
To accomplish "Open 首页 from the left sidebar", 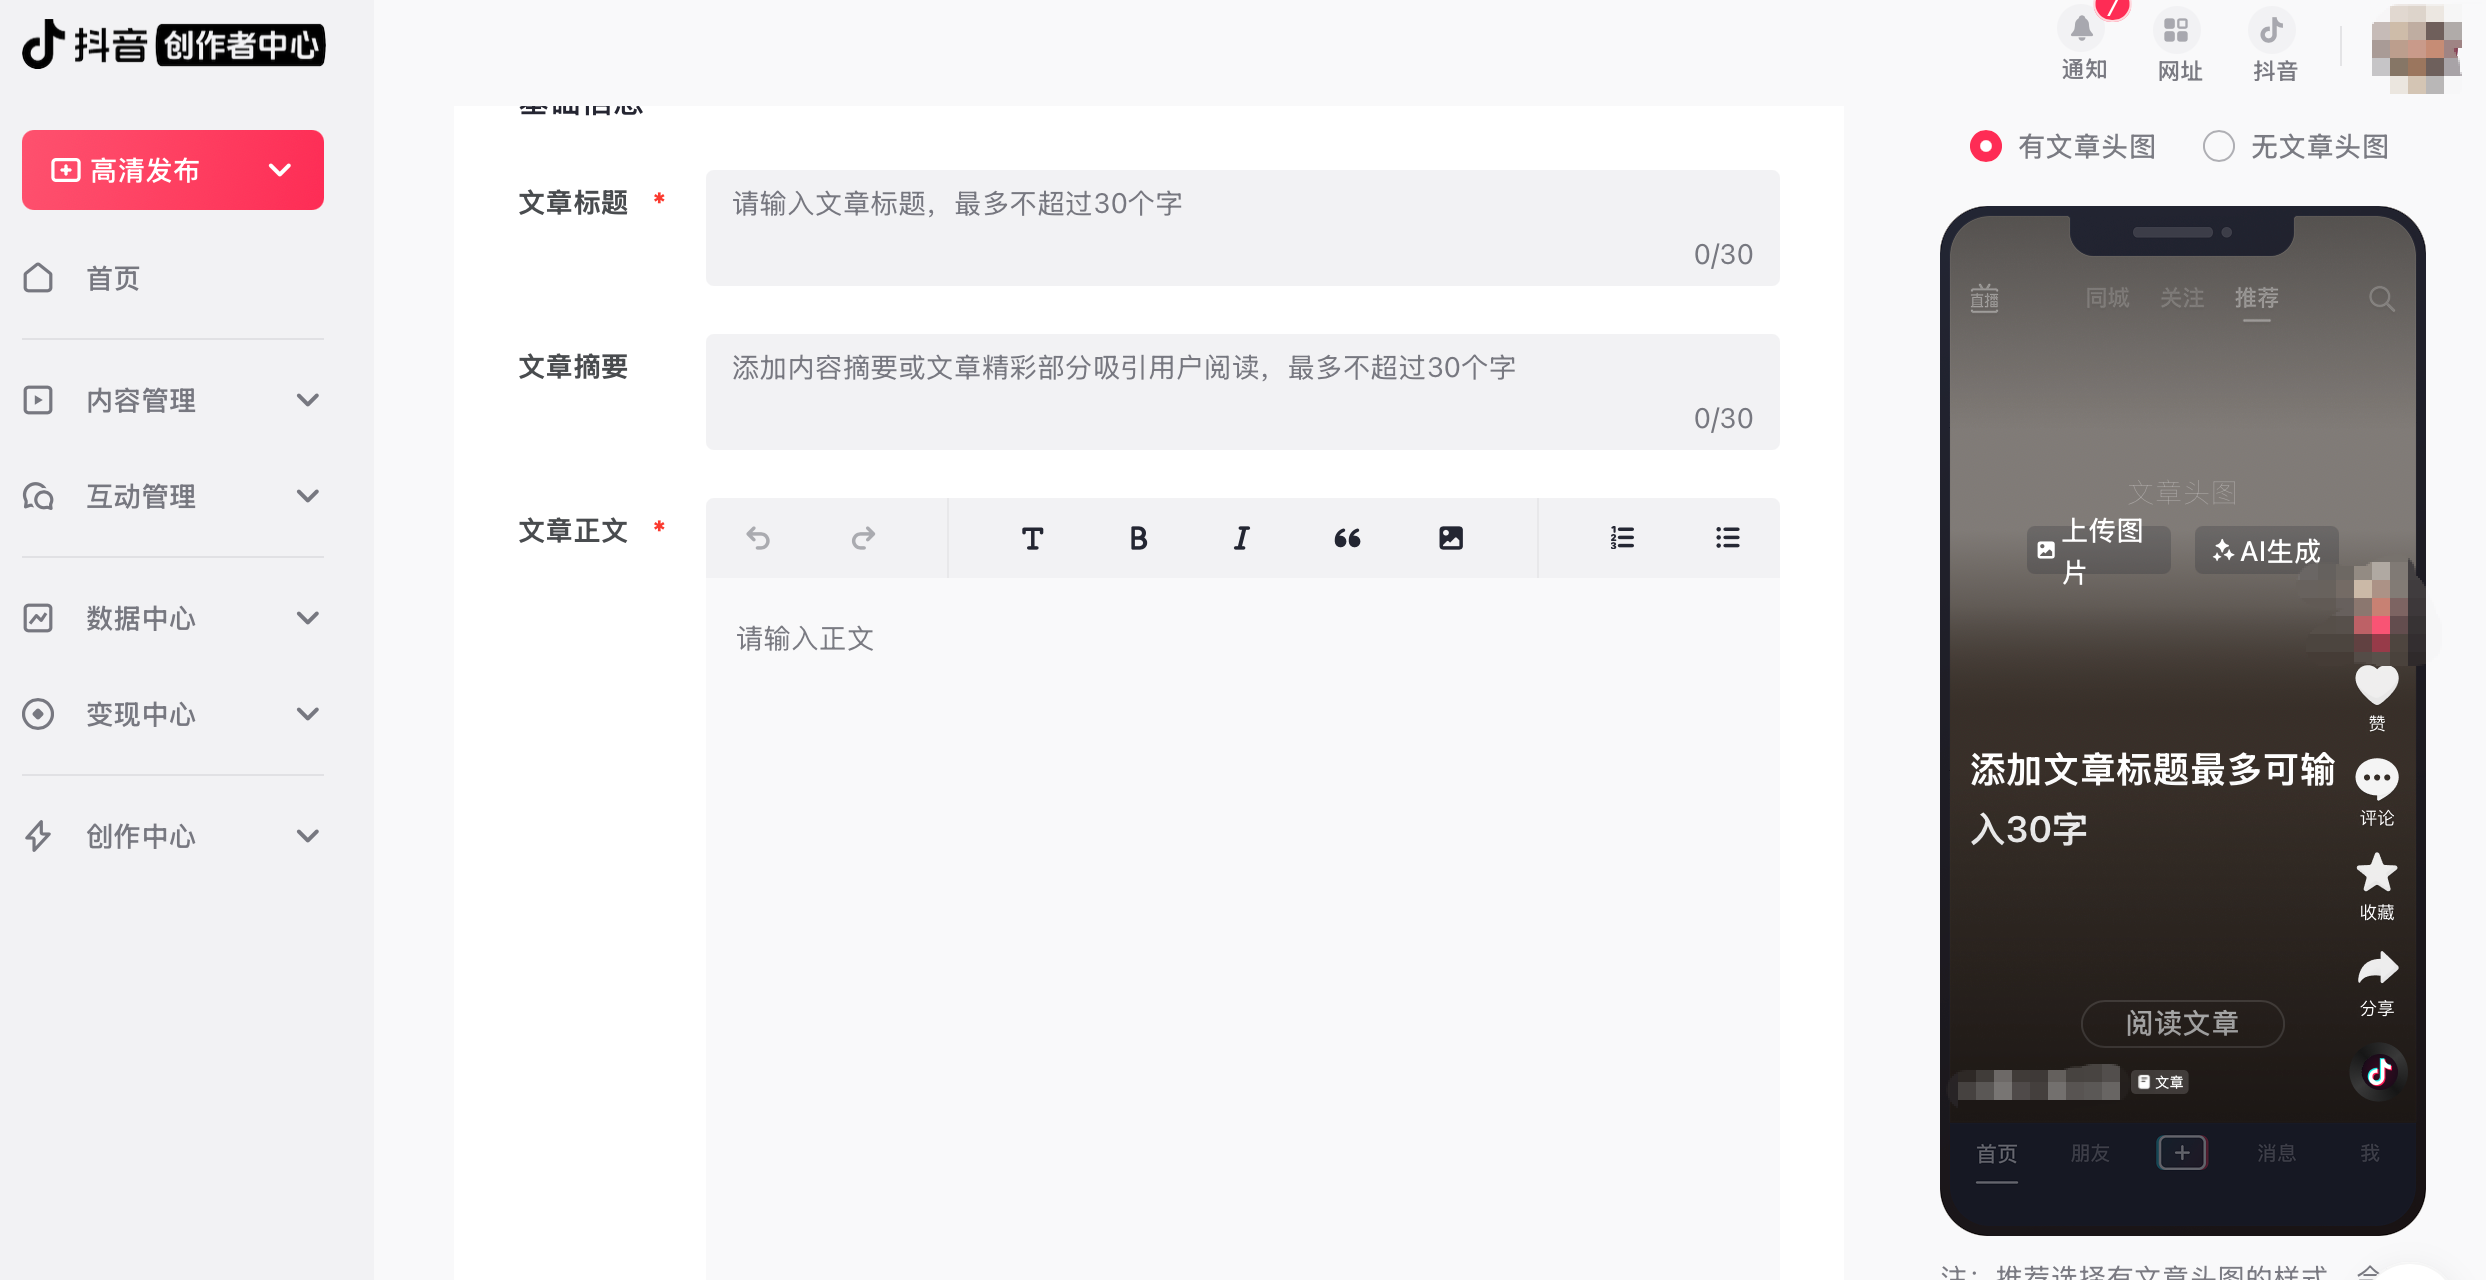I will click(112, 278).
